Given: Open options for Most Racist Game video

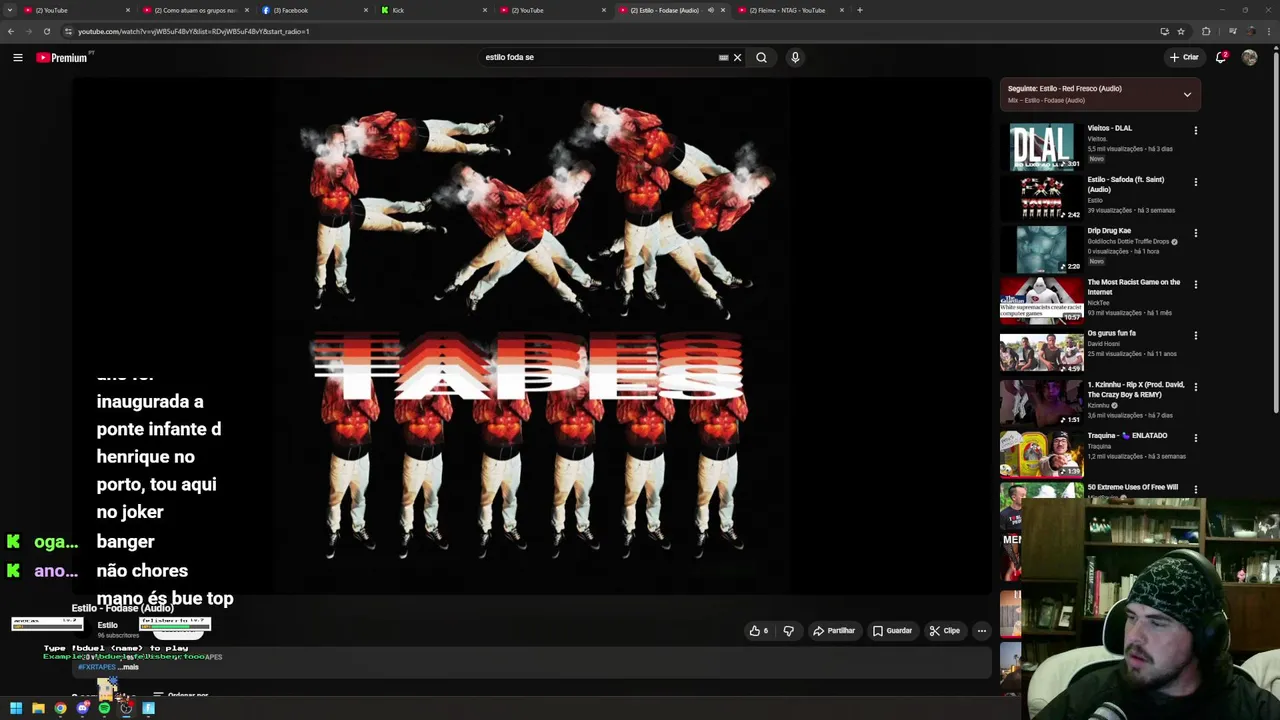Looking at the screenshot, I should [x=1195, y=284].
